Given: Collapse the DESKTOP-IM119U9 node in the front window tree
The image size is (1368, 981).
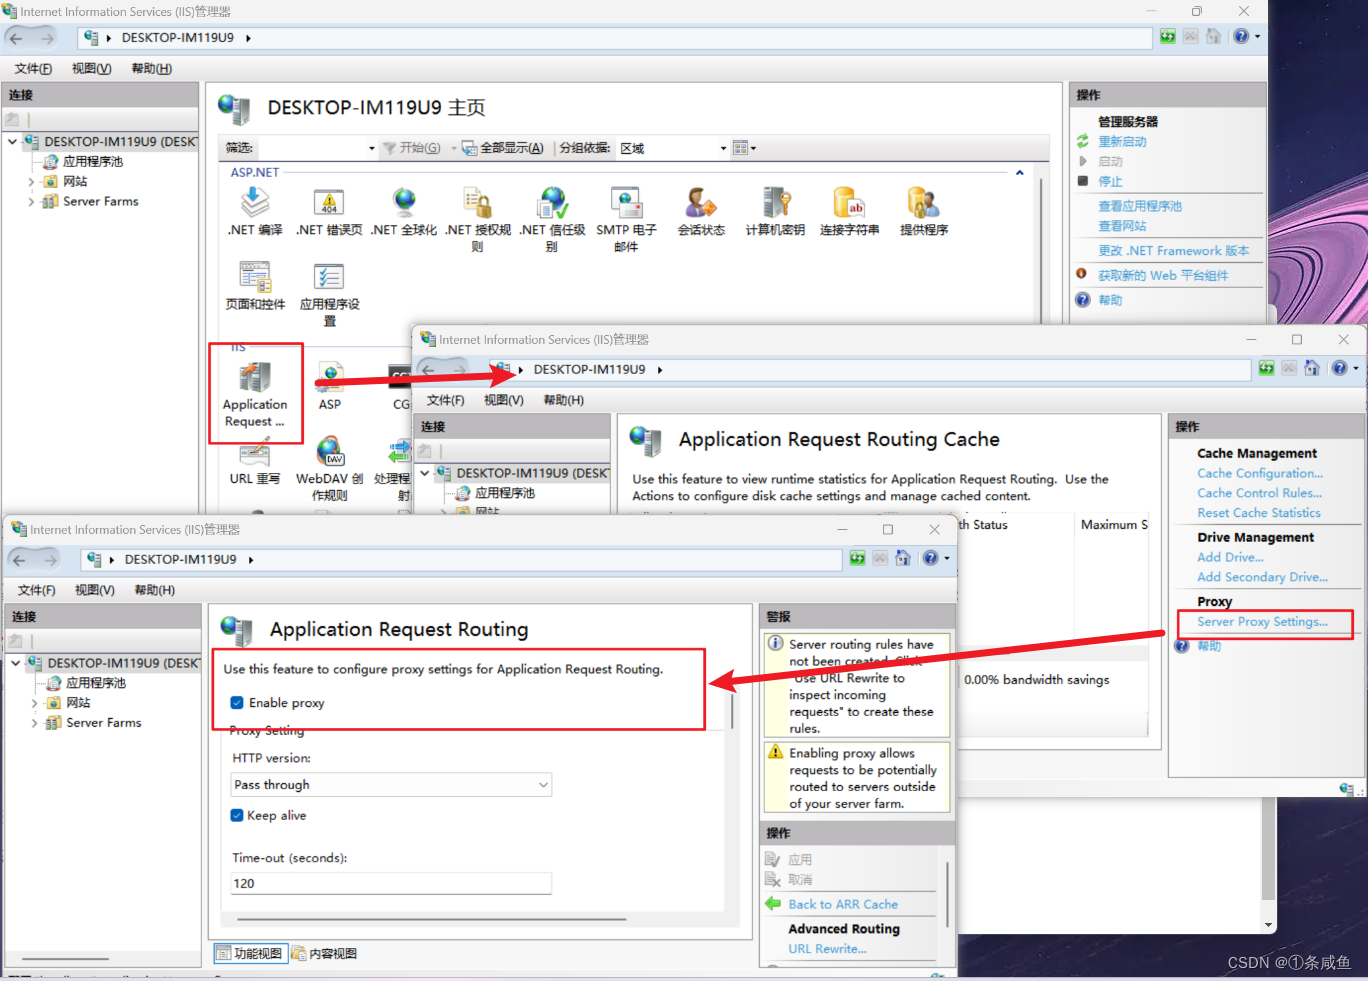Looking at the screenshot, I should click(x=15, y=663).
